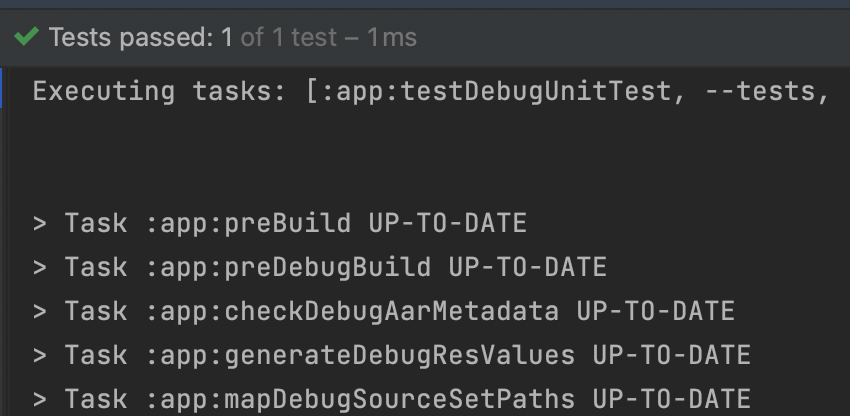Screen dimensions: 850x416
Task: Click the blue marker on the left gutter
Action: pyautogui.click(x=2, y=88)
